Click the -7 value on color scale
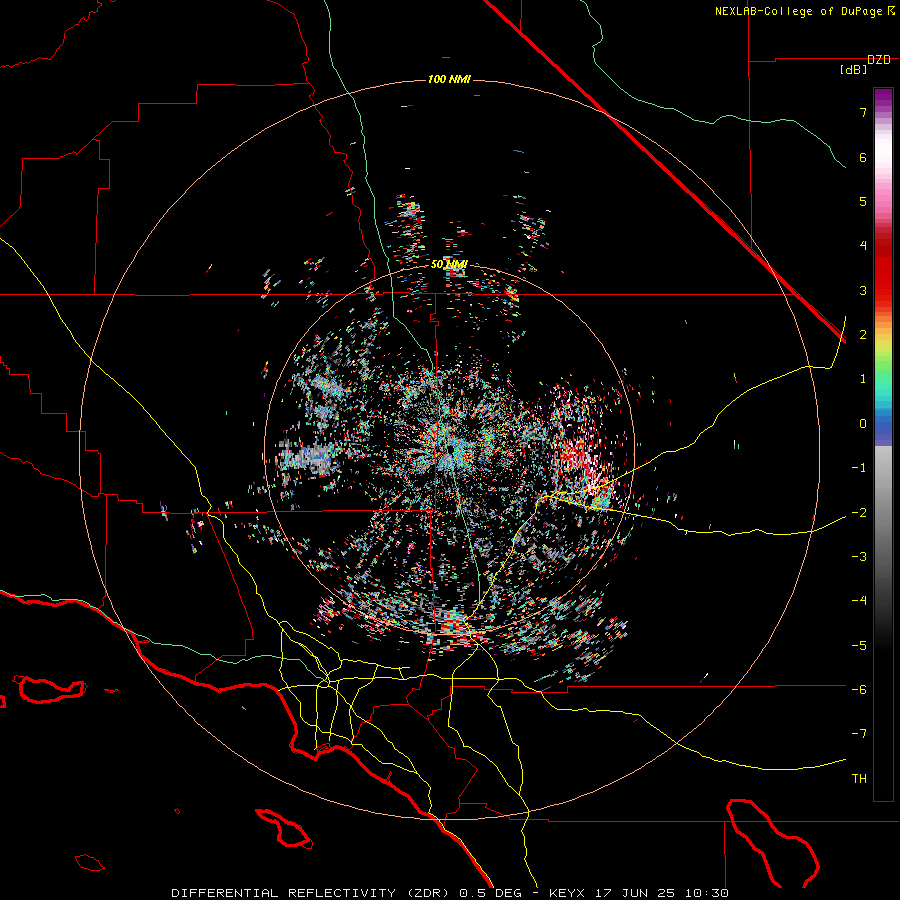 pos(859,734)
